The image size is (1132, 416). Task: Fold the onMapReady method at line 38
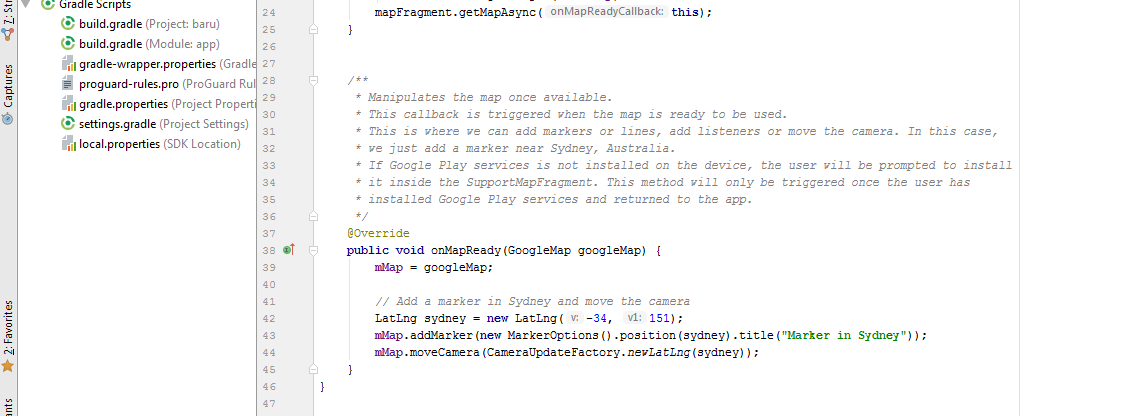tap(313, 250)
